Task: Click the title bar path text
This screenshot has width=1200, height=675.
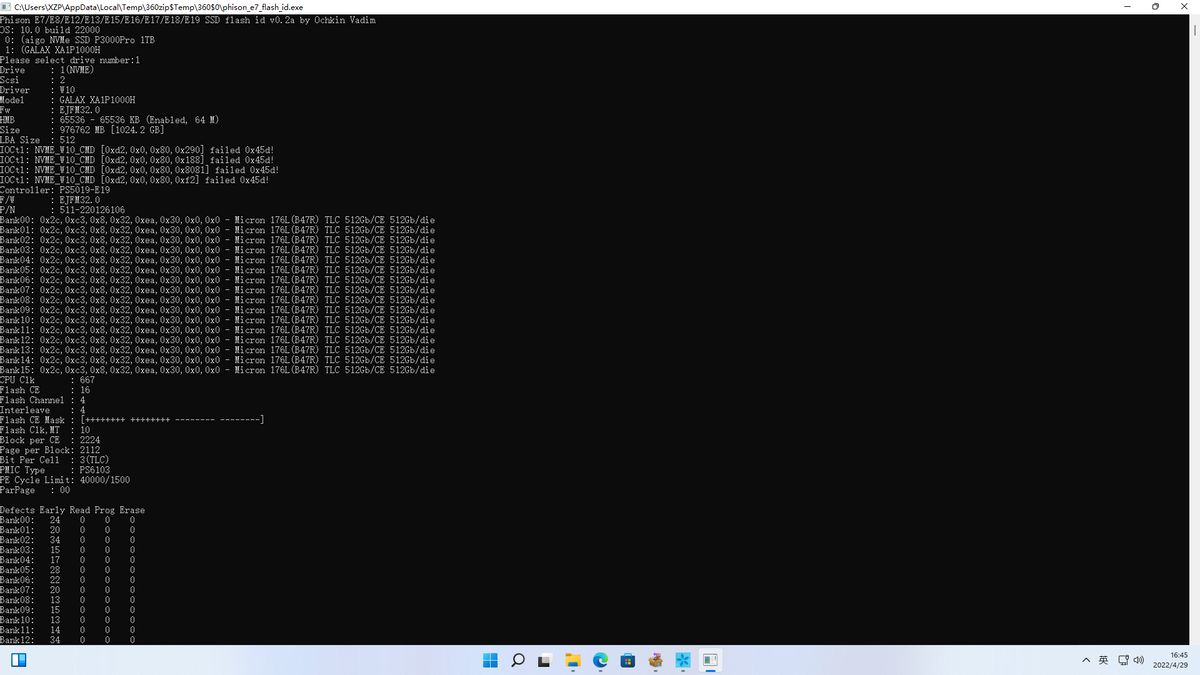Action: [157, 6]
